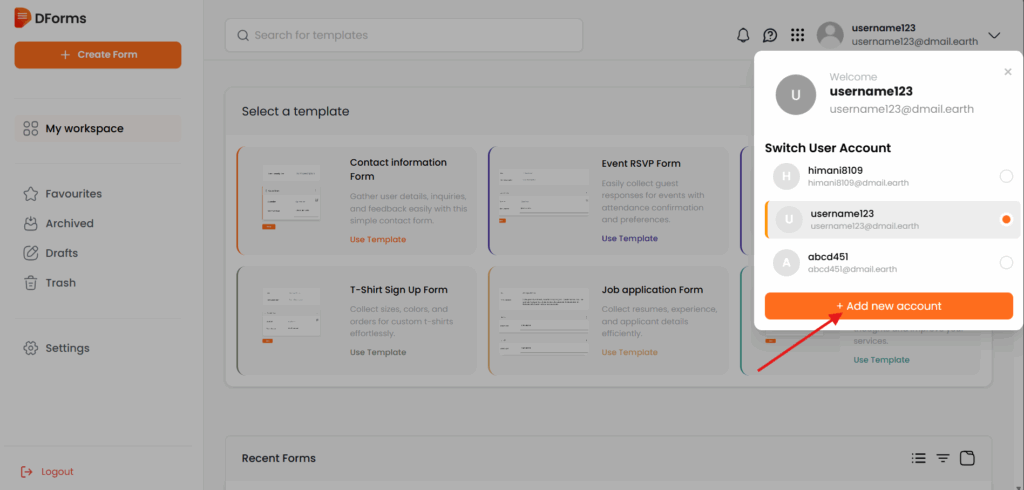1024x490 pixels.
Task: Use the Event RSVP Form template link
Action: (629, 239)
